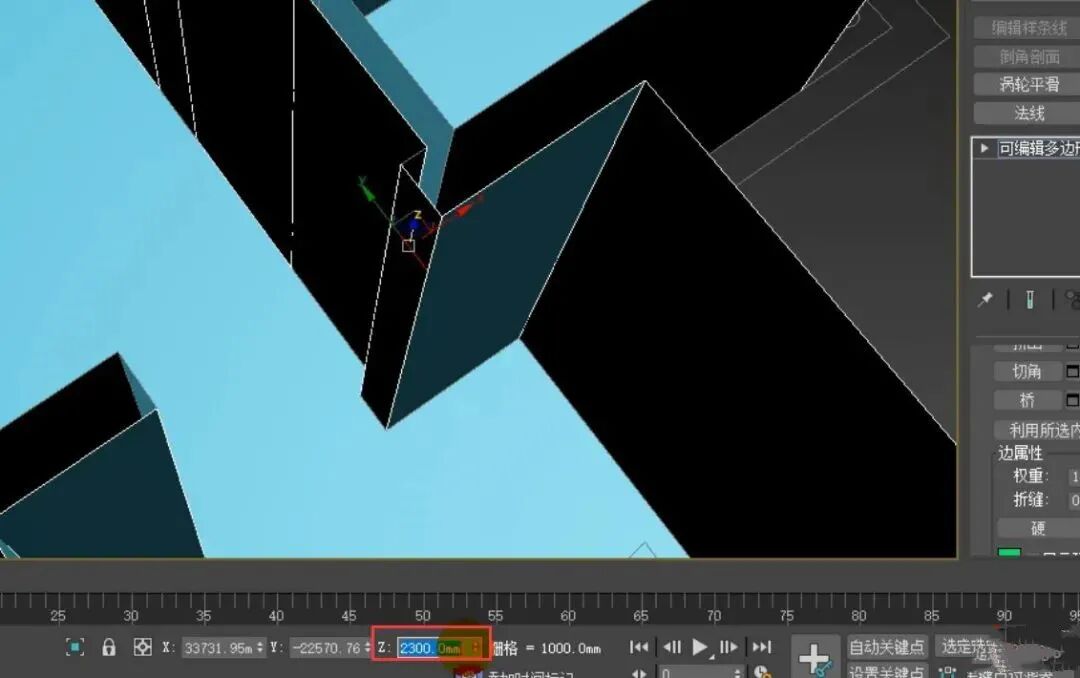The image size is (1080, 678).
Task: Open the 桥 settings box
Action: click(x=1072, y=400)
